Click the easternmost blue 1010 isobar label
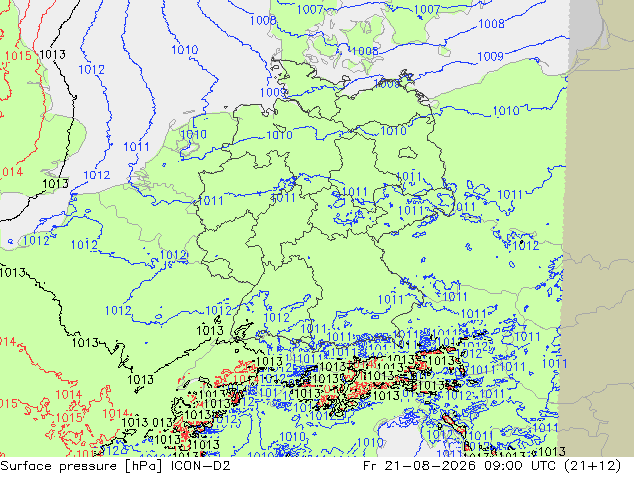 click(x=506, y=111)
